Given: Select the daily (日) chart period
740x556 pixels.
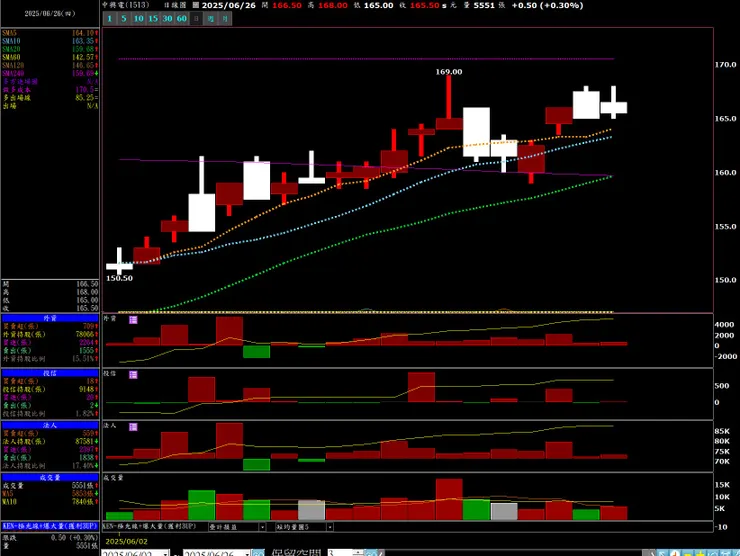Looking at the screenshot, I should click(196, 19).
